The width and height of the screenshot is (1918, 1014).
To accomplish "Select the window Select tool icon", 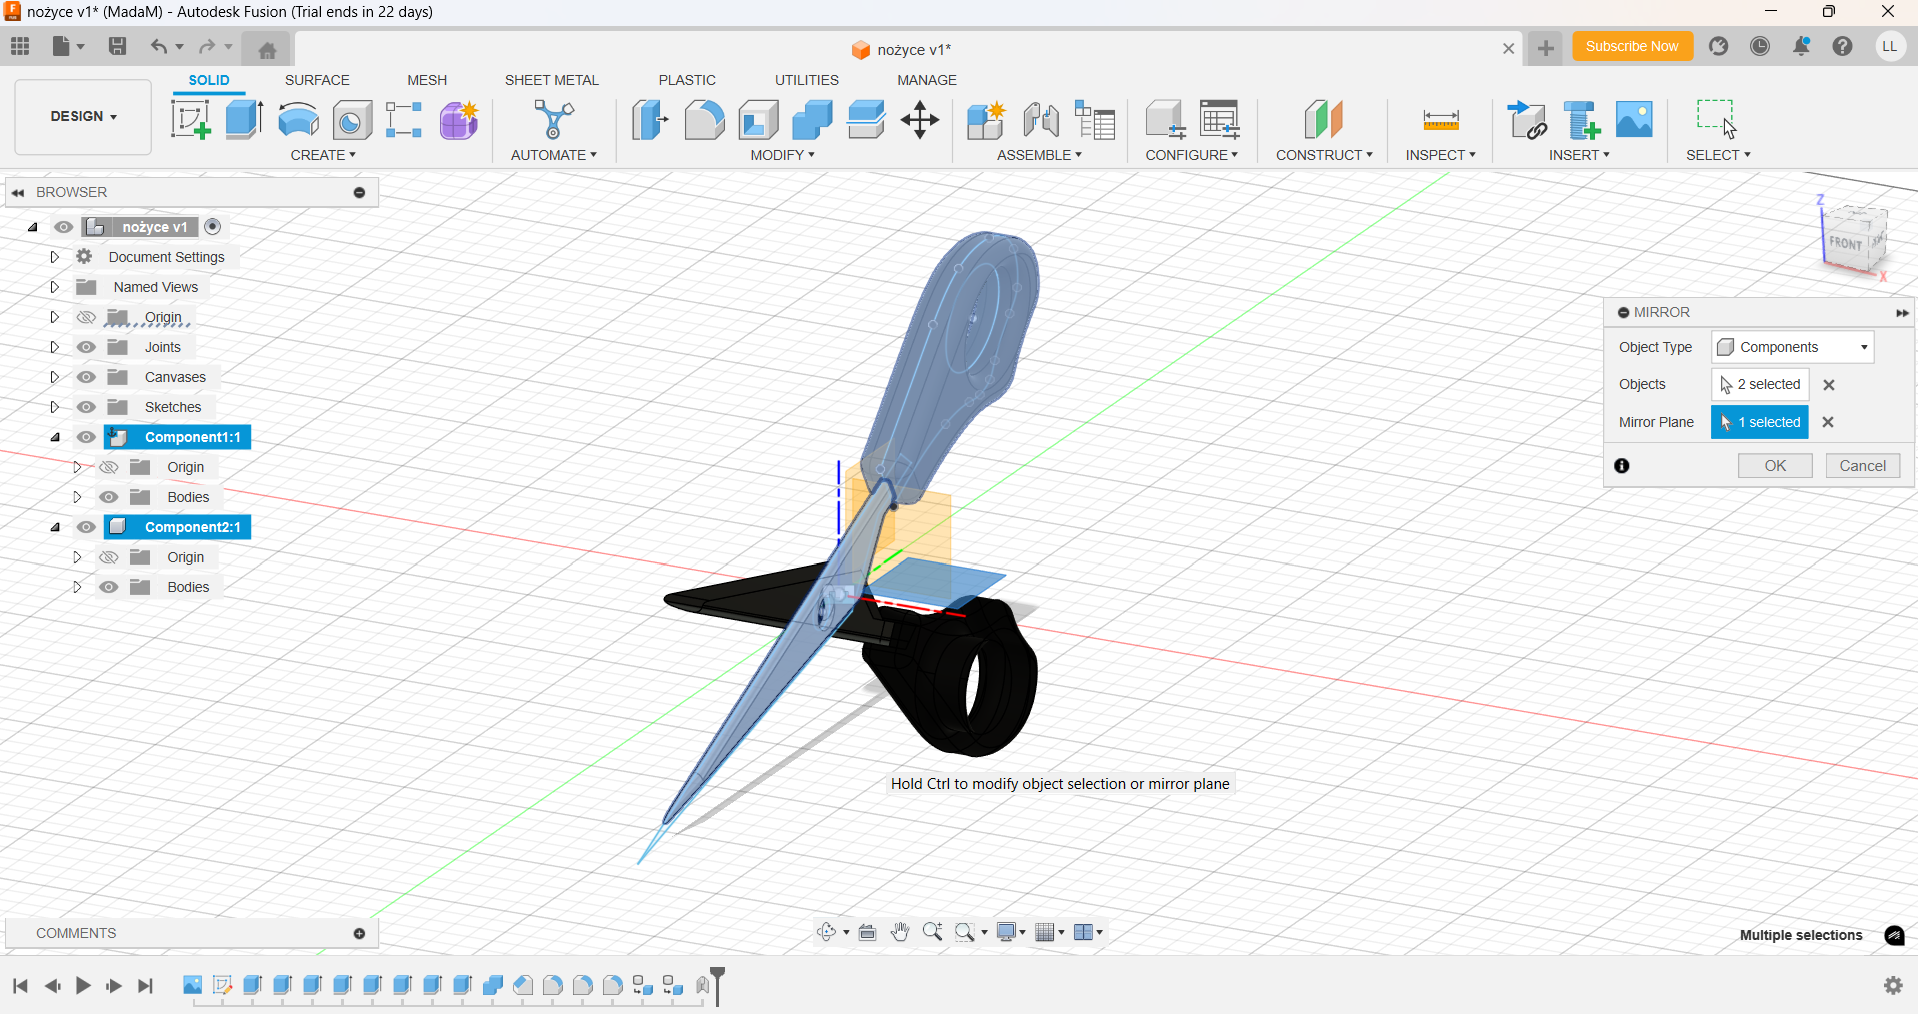I will coord(1717,119).
